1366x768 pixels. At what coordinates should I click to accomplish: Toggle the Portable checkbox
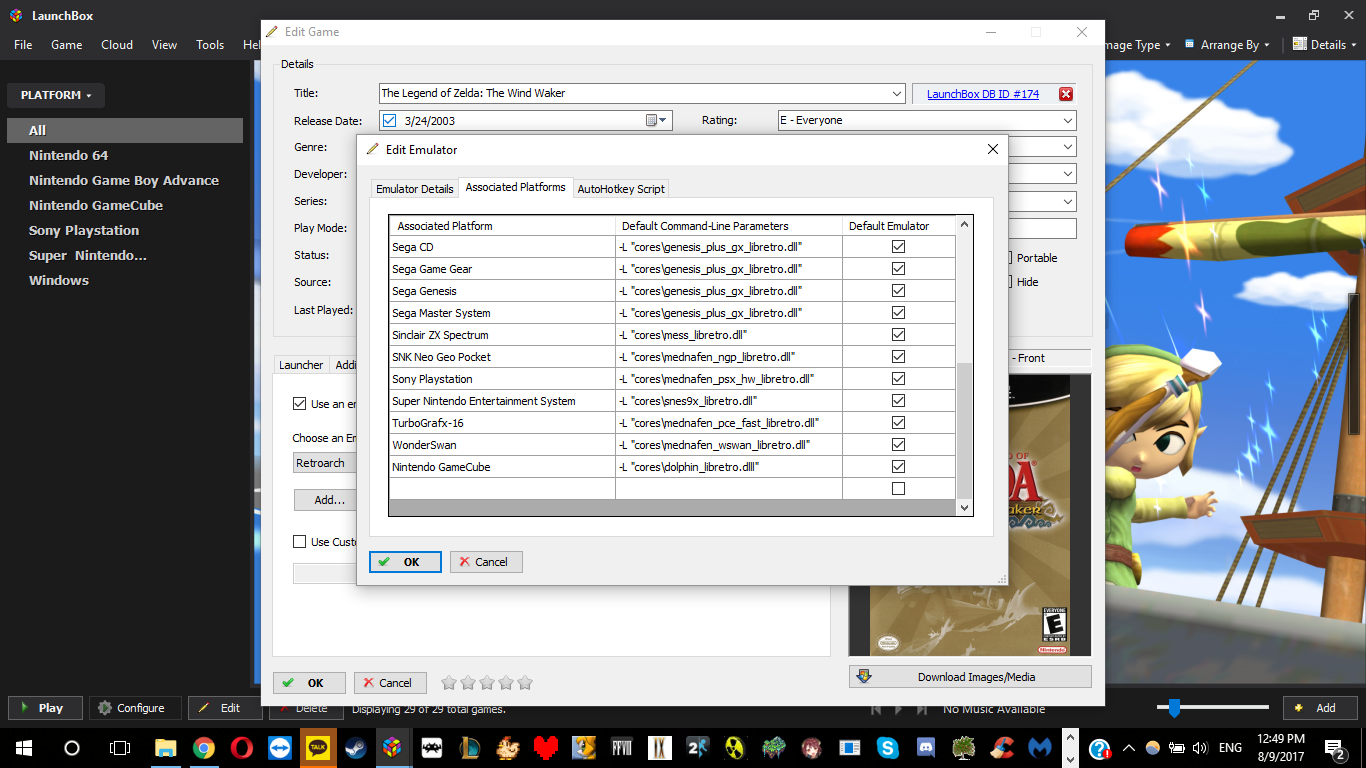pyautogui.click(x=1012, y=258)
